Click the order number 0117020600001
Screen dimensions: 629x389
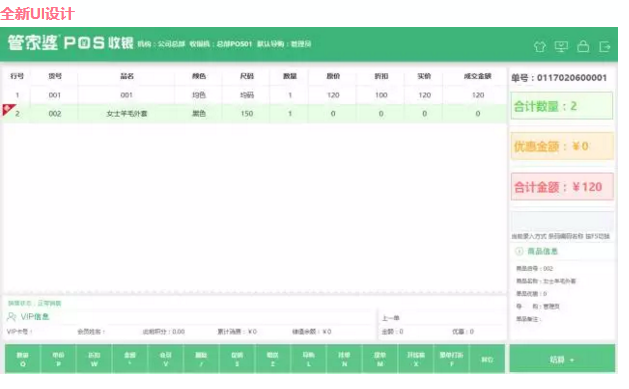[x=572, y=78]
